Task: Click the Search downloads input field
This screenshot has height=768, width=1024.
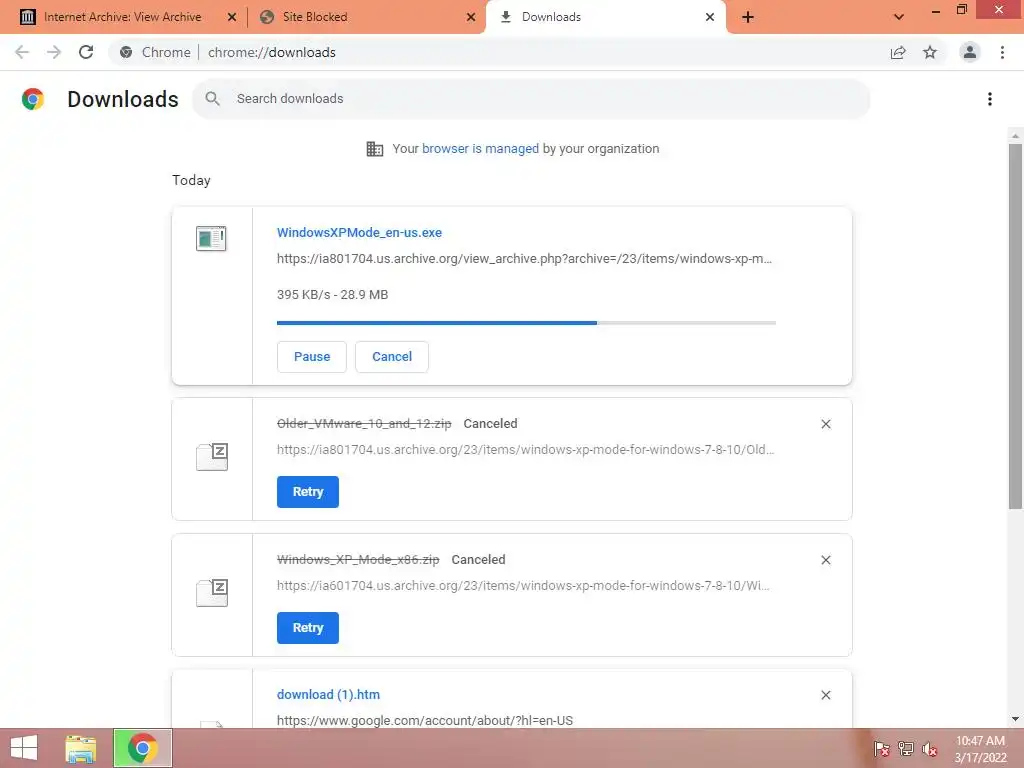Action: (x=531, y=99)
